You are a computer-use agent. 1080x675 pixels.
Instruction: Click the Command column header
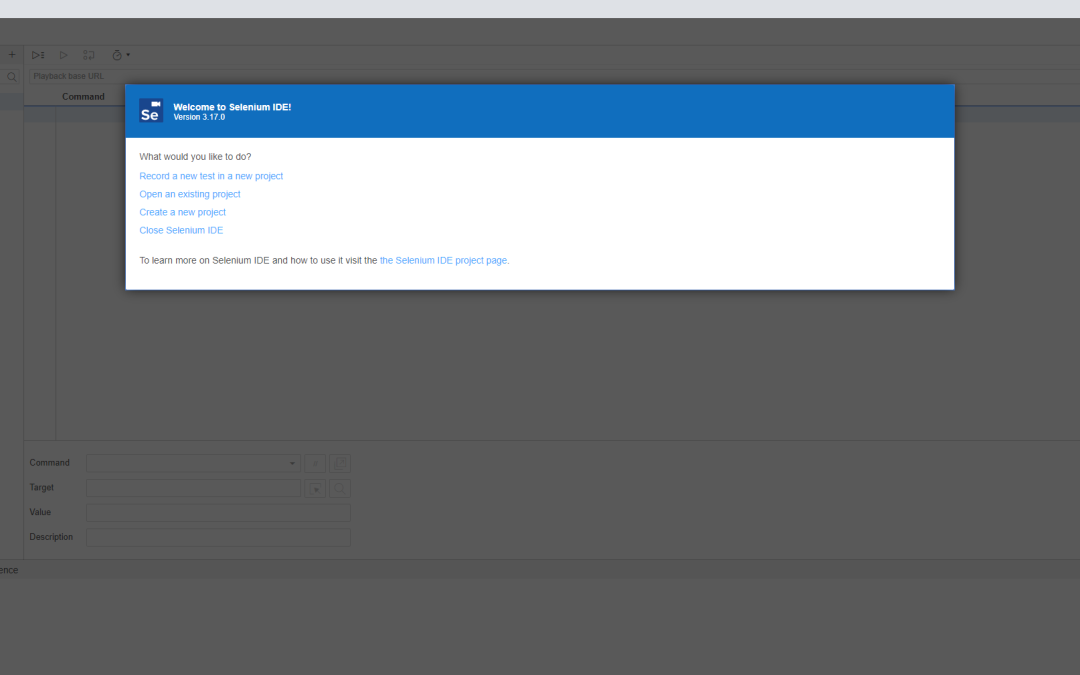(83, 96)
